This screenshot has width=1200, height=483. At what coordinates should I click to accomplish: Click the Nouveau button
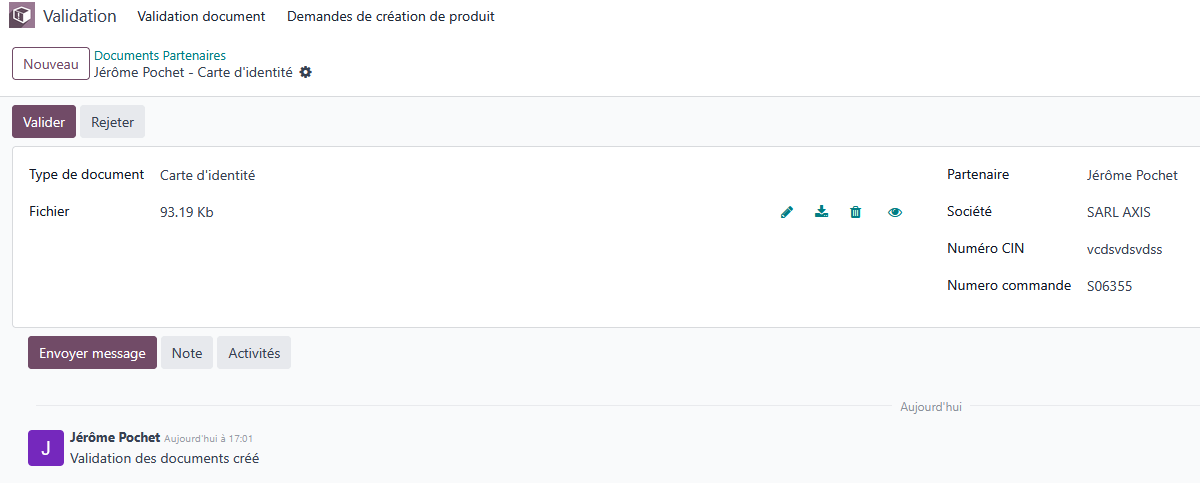point(51,64)
